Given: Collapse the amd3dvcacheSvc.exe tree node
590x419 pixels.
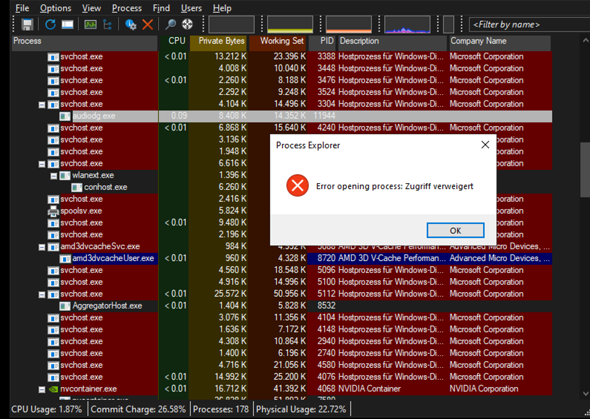Looking at the screenshot, I should click(42, 247).
